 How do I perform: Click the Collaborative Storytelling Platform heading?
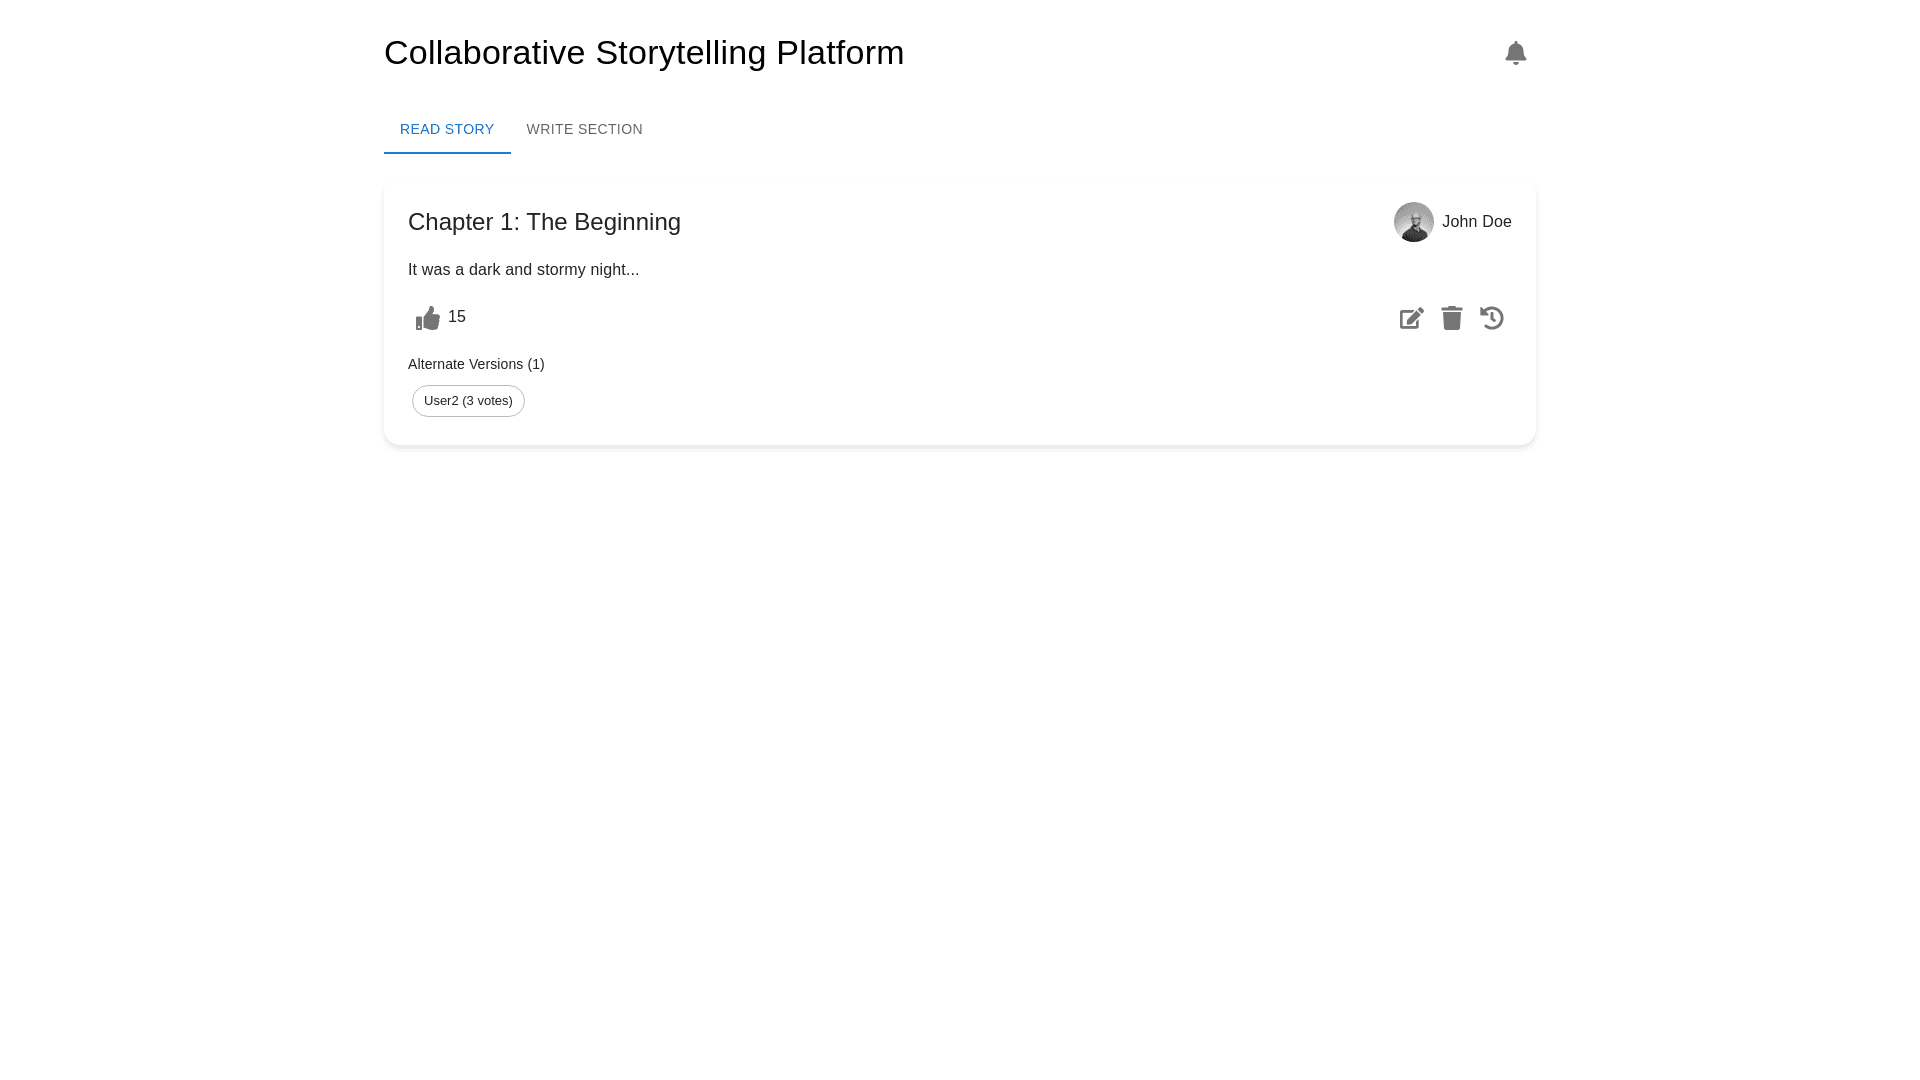point(644,53)
